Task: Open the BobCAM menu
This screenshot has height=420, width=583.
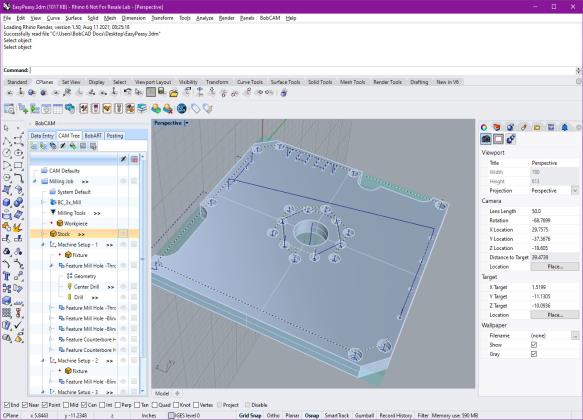Action: coord(270,18)
